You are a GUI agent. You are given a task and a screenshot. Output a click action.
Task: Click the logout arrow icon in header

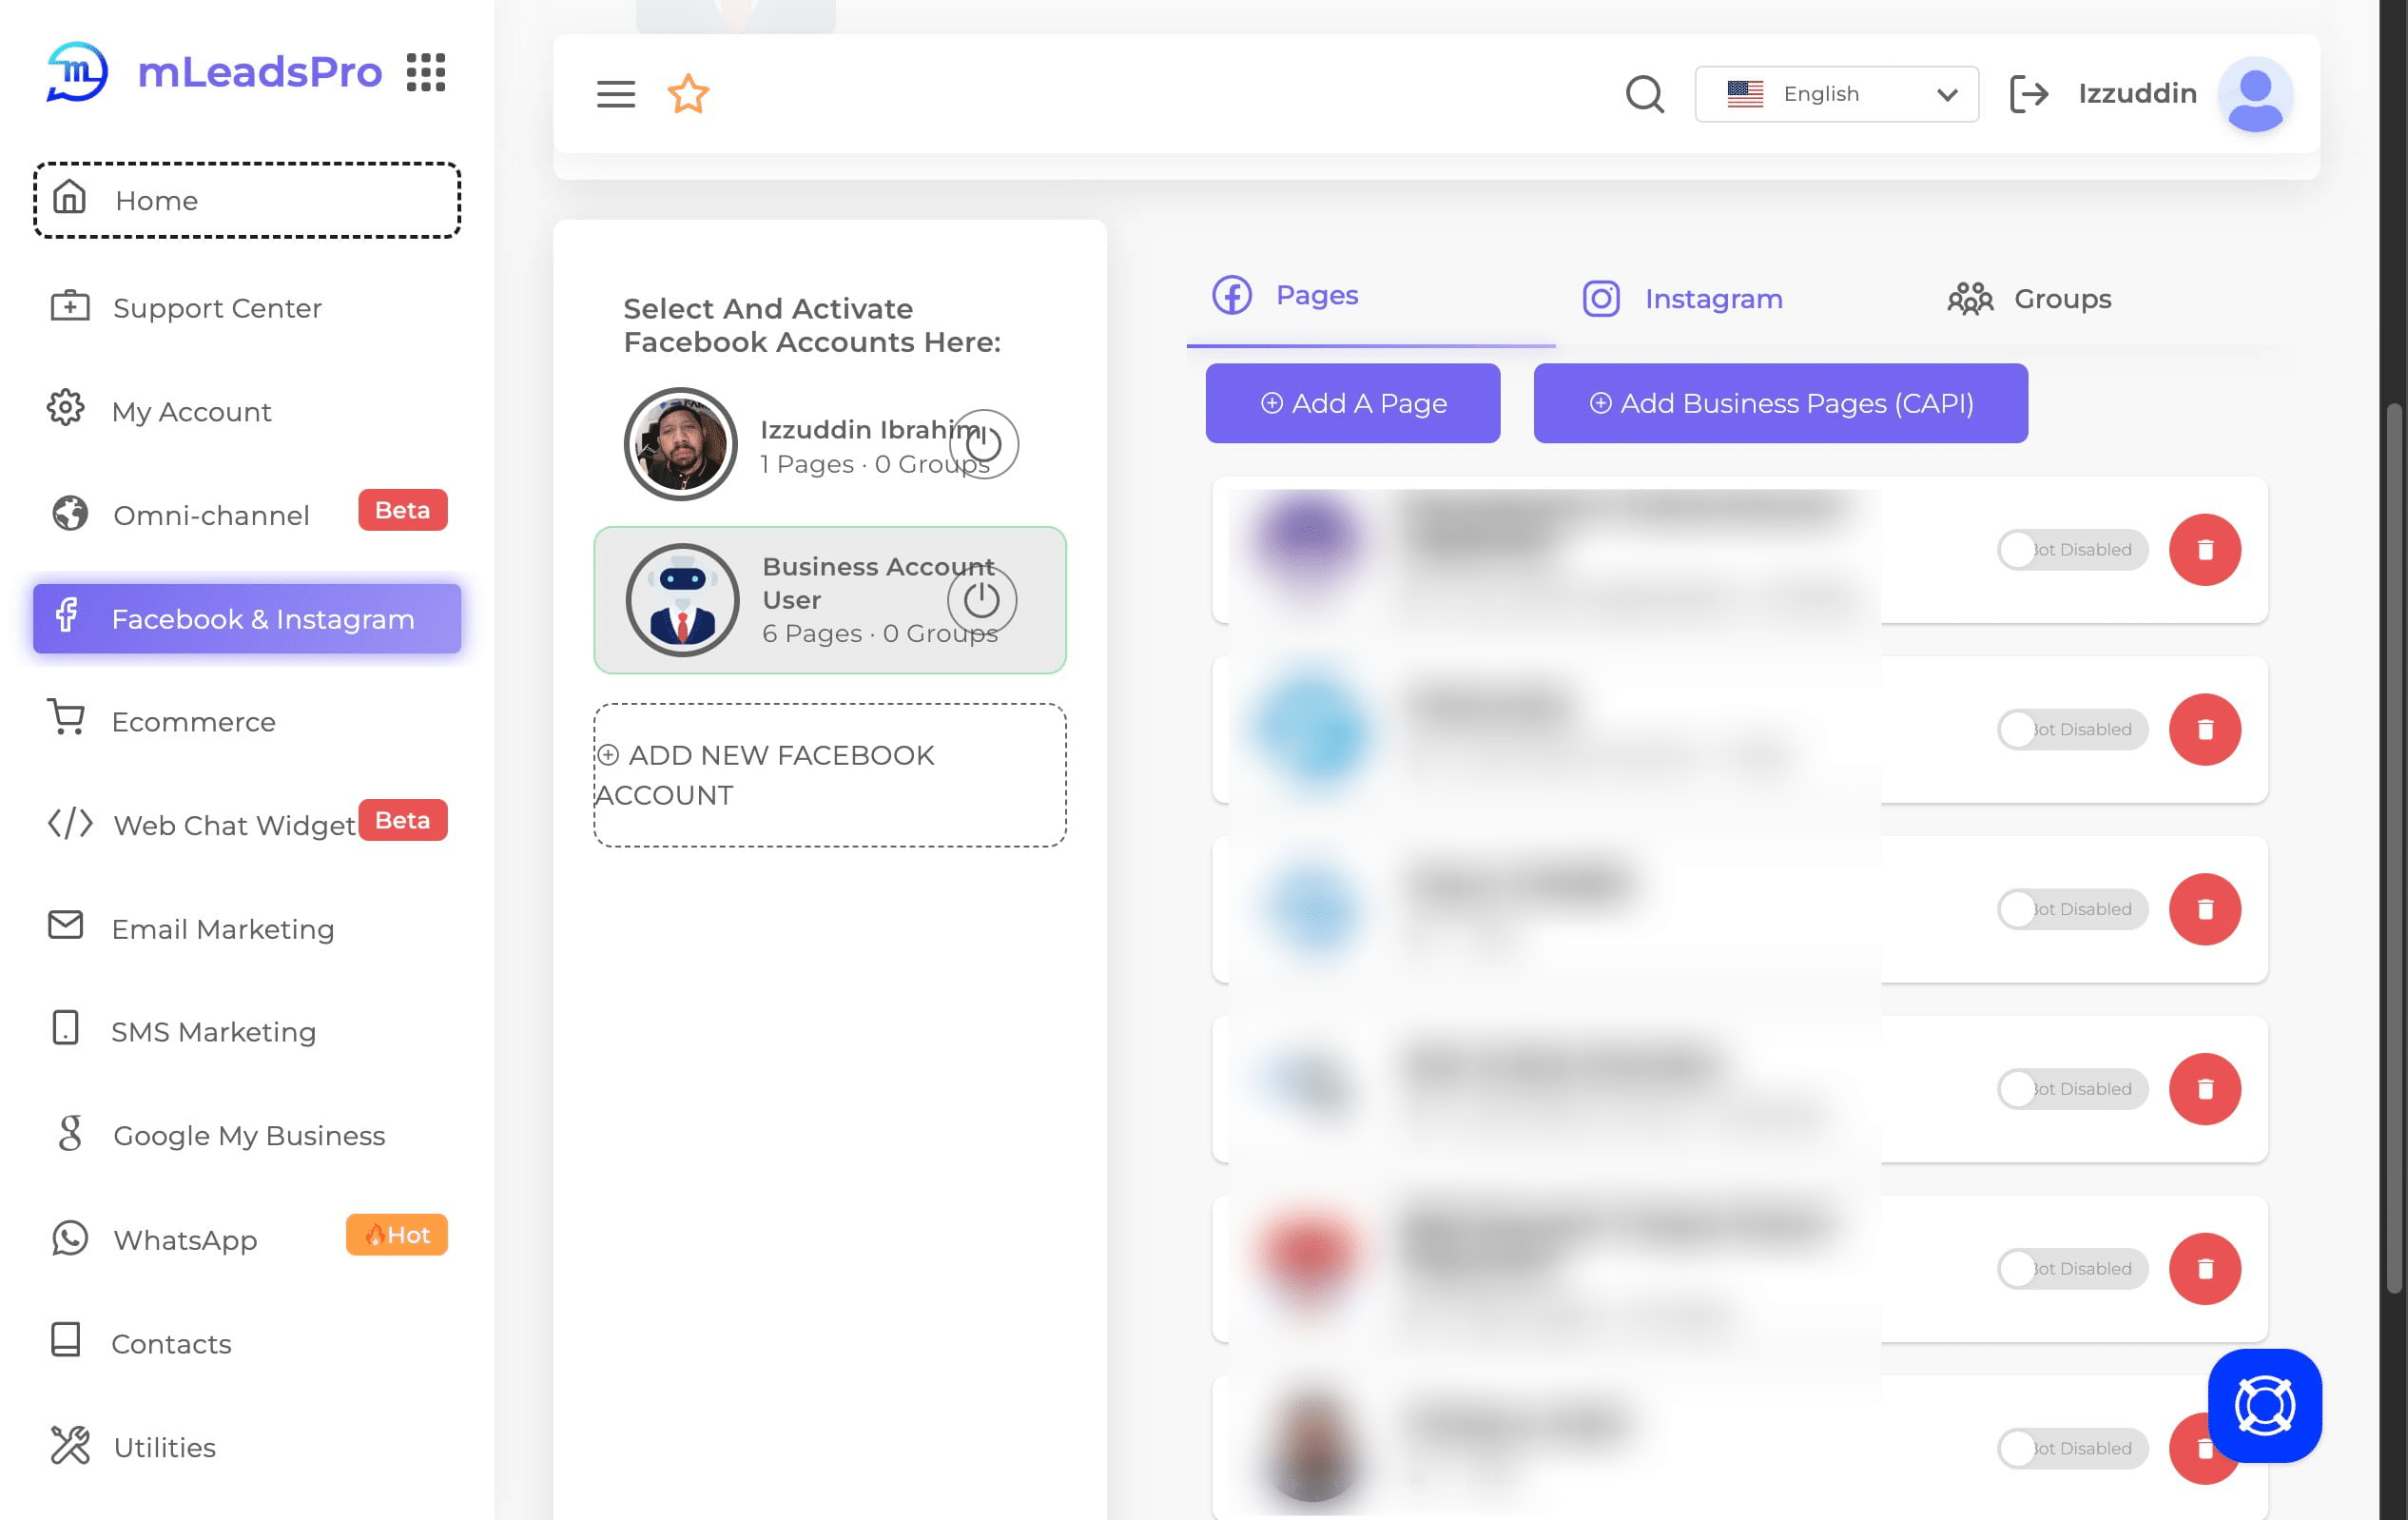pos(2029,93)
